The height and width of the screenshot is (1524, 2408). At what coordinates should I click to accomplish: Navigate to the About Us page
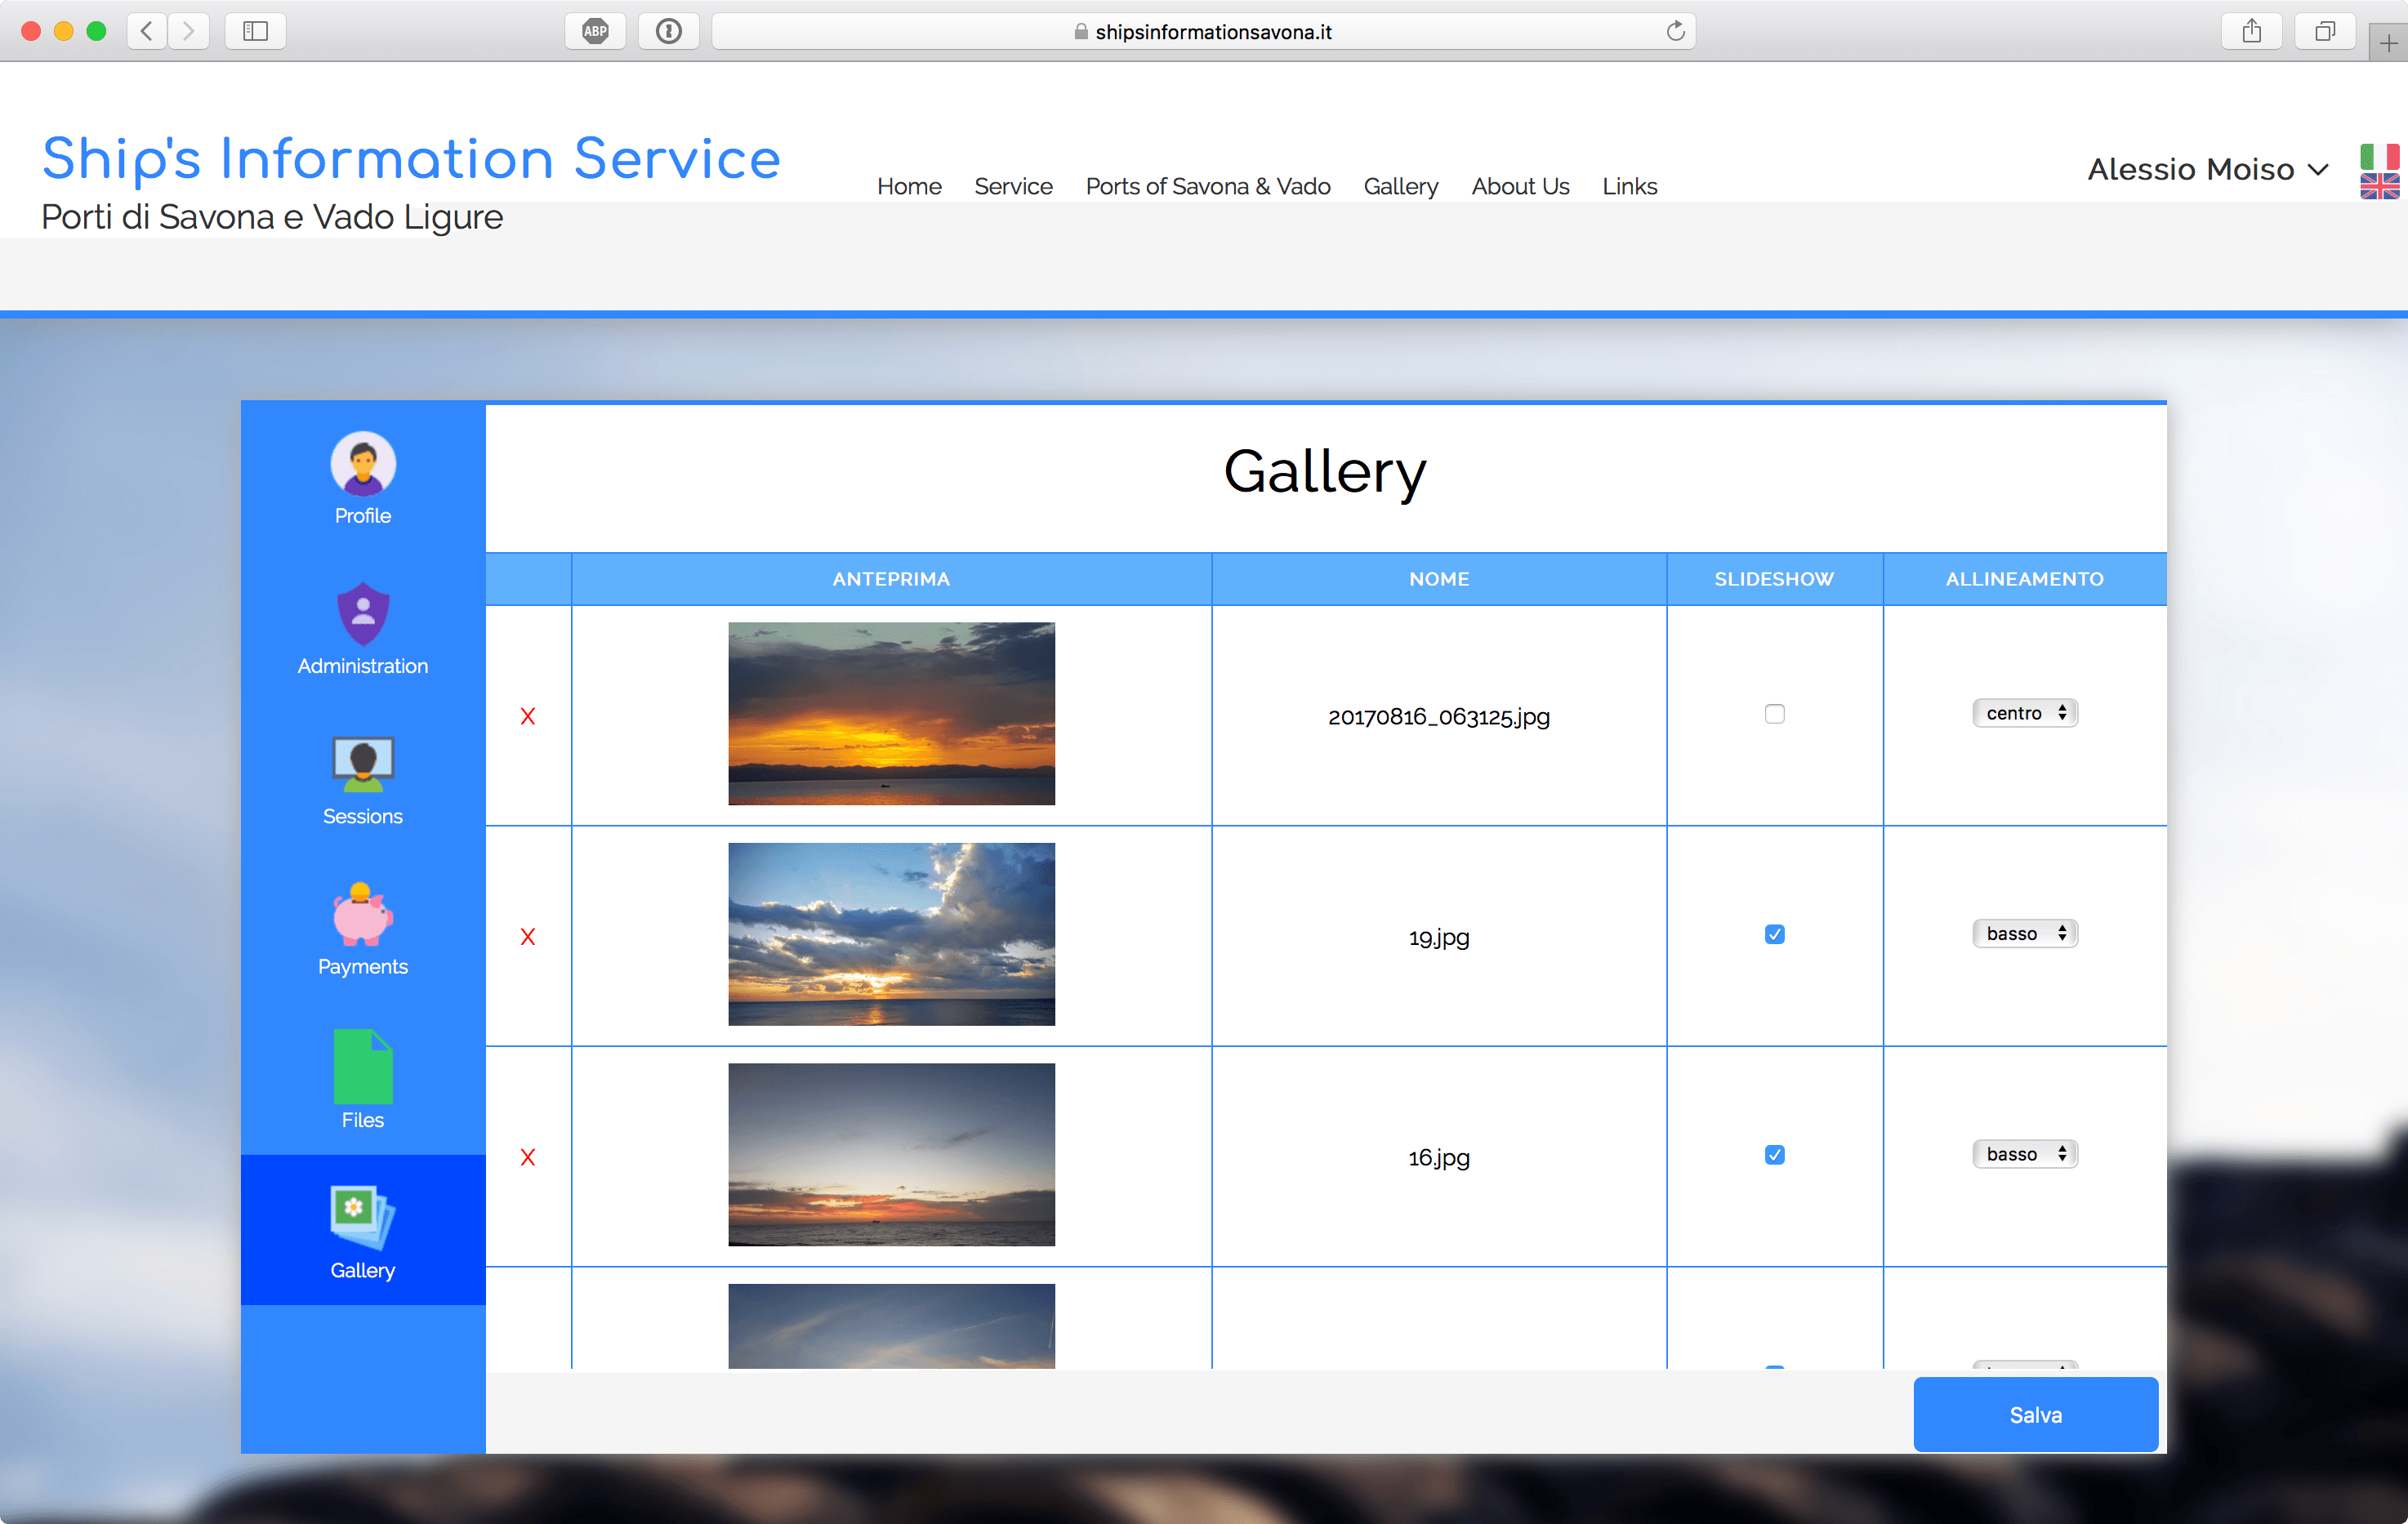coord(1520,186)
